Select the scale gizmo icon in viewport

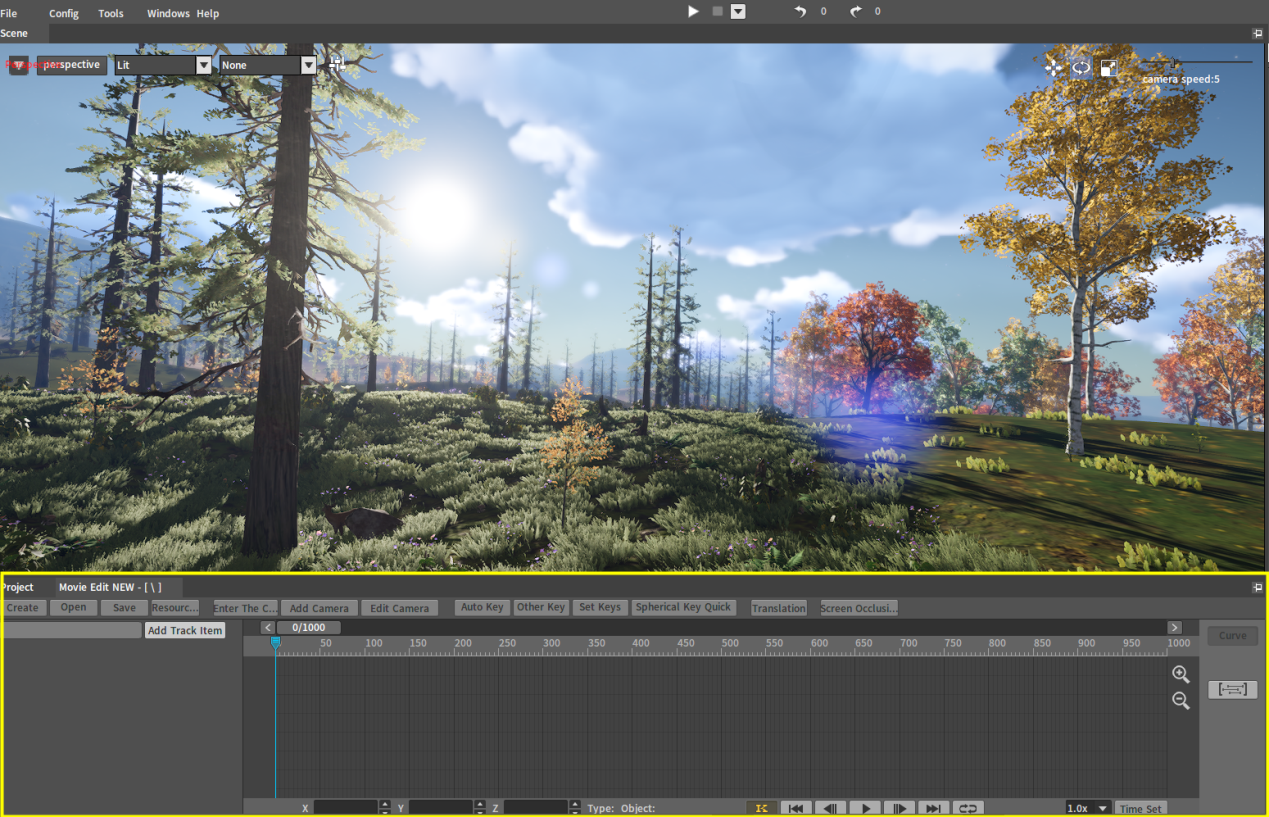[1109, 67]
